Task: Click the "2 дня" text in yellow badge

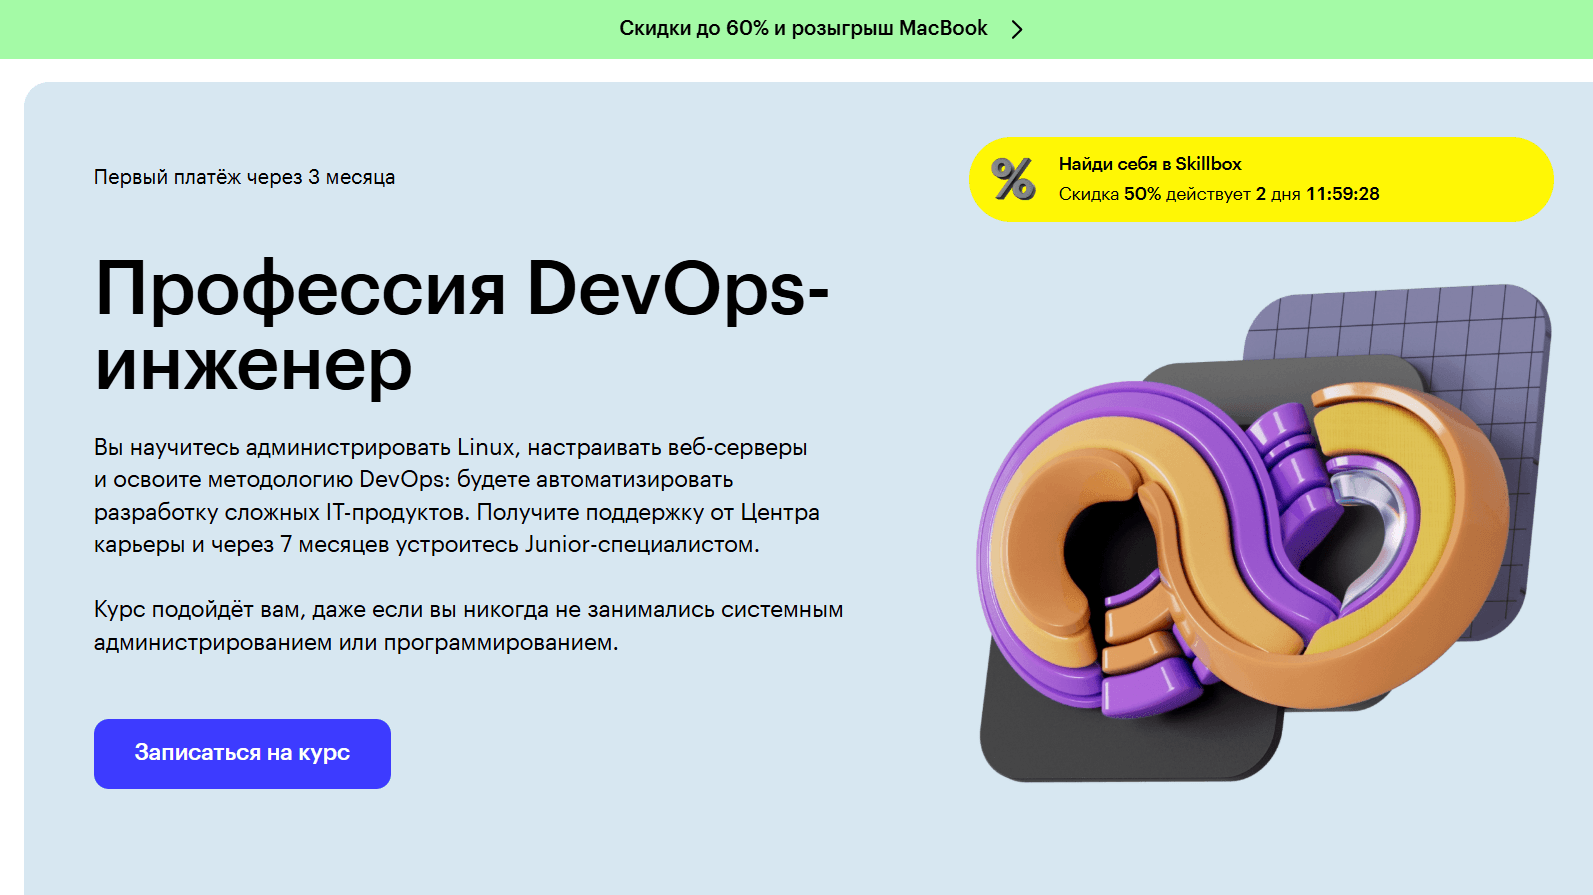Action: coord(1278,194)
